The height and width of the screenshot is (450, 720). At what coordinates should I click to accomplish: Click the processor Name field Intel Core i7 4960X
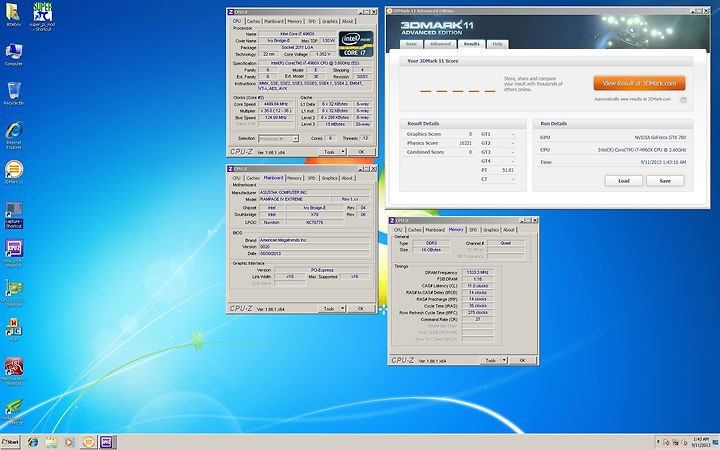(x=298, y=34)
